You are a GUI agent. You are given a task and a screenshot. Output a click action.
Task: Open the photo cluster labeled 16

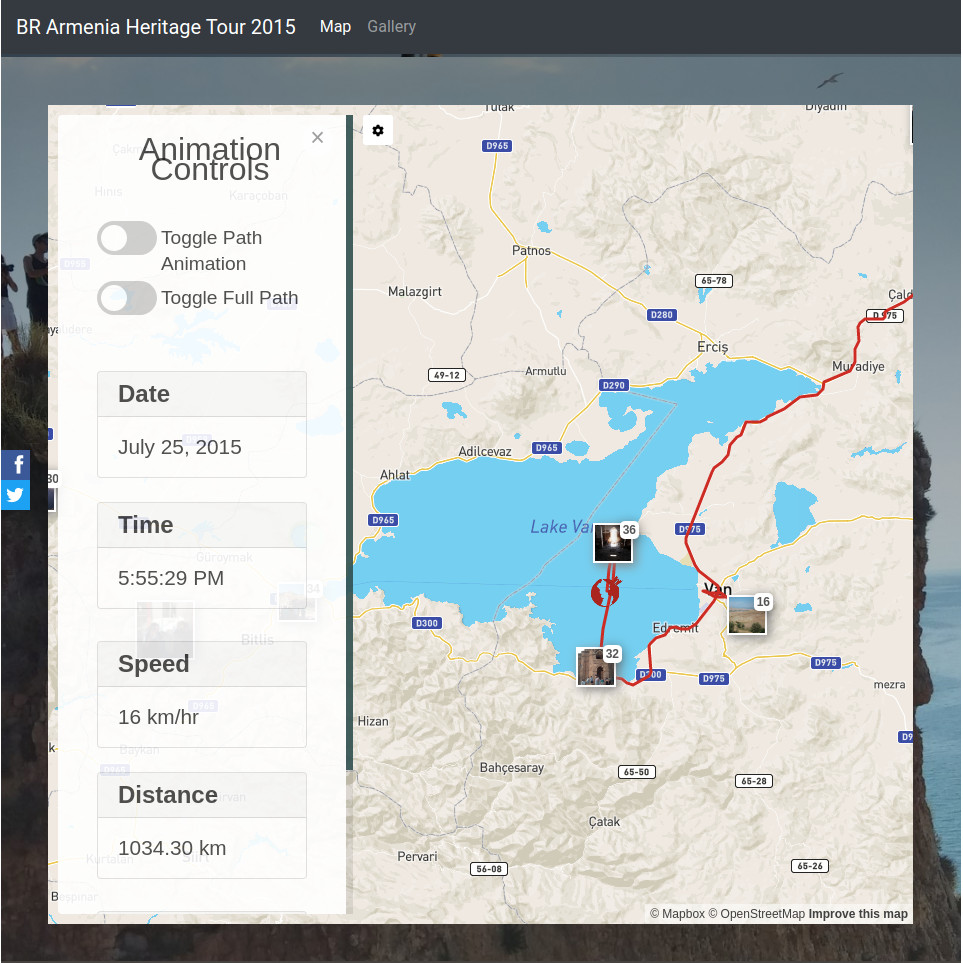click(x=746, y=614)
